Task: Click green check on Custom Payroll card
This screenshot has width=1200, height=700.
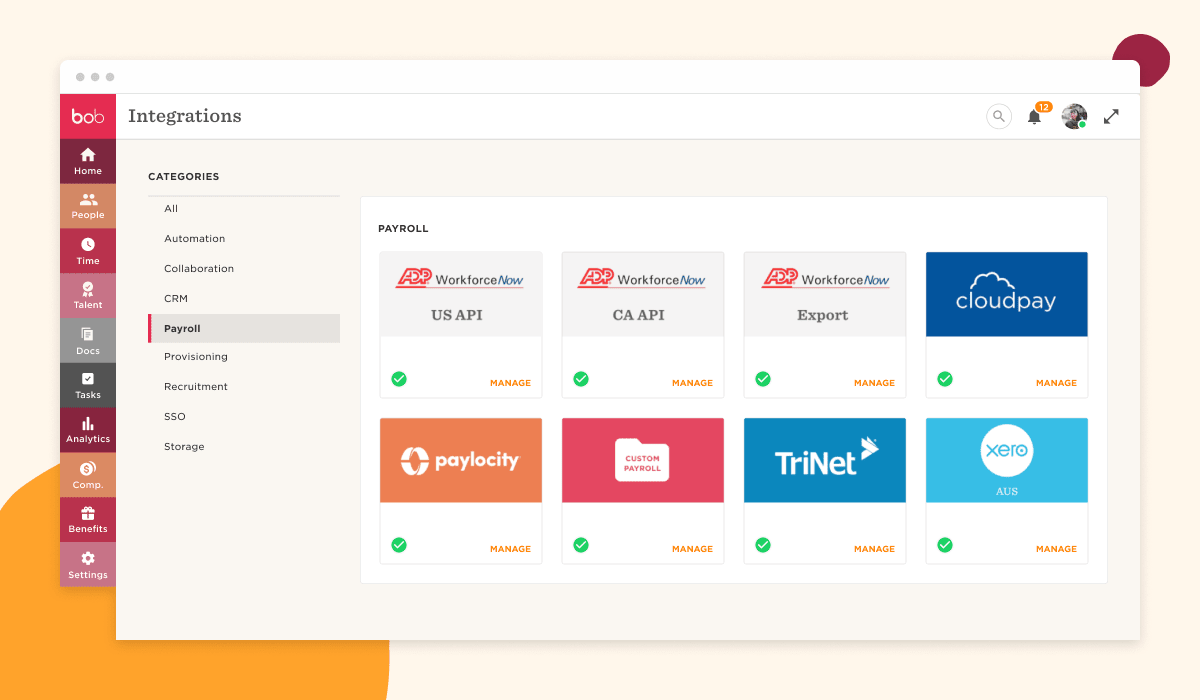Action: pos(581,545)
